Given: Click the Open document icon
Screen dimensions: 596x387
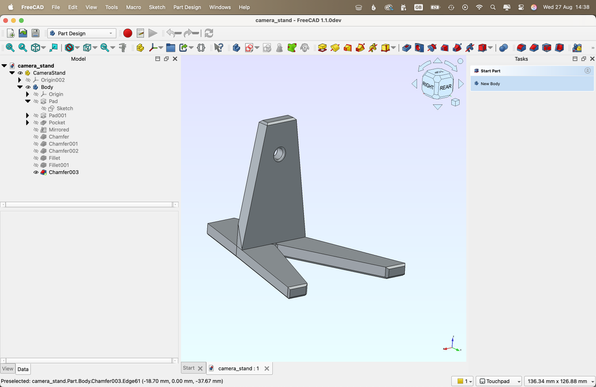Looking at the screenshot, I should coord(23,33).
